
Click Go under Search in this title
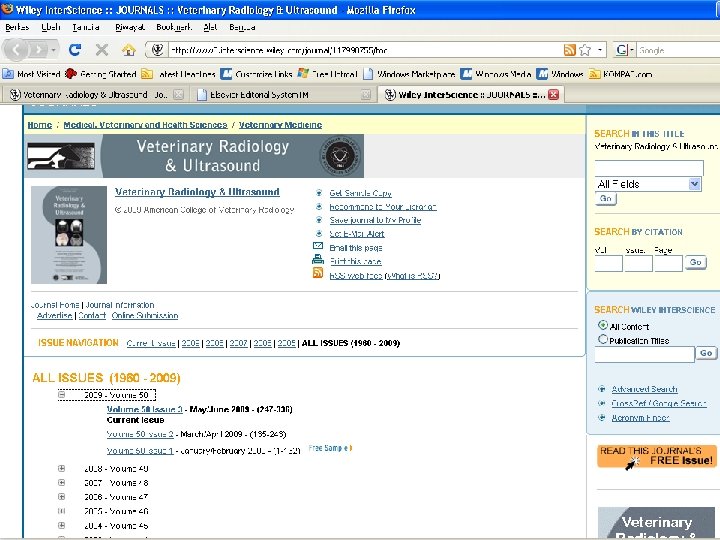click(x=606, y=198)
